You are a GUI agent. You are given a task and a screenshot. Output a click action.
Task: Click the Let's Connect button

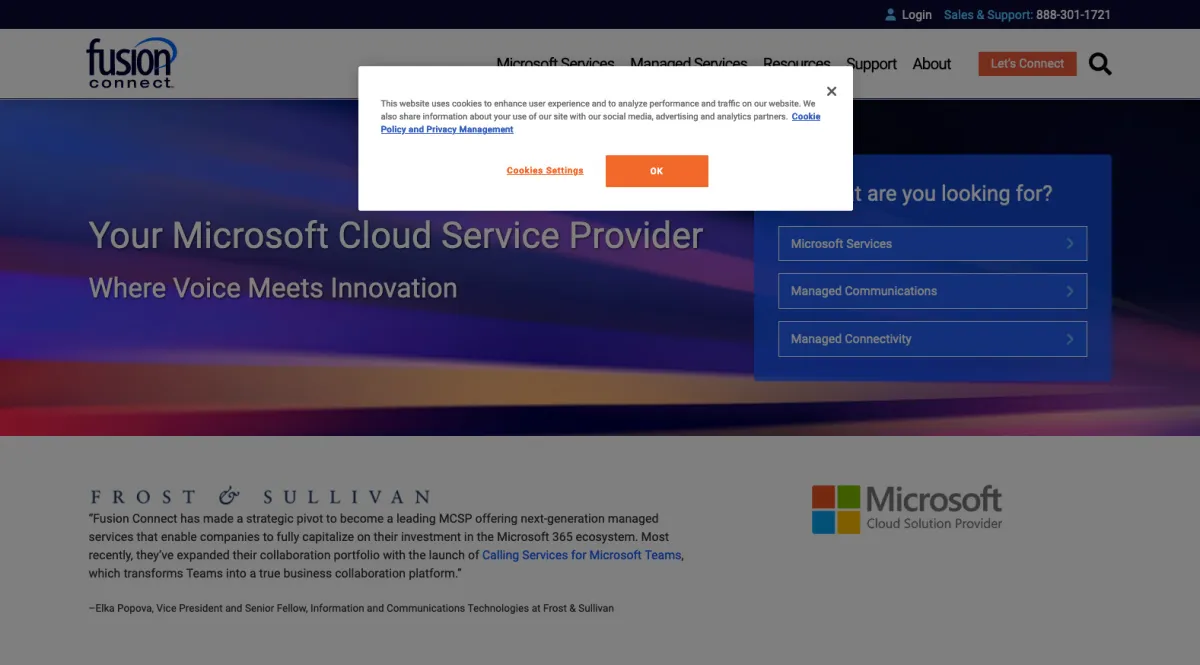pyautogui.click(x=1027, y=63)
